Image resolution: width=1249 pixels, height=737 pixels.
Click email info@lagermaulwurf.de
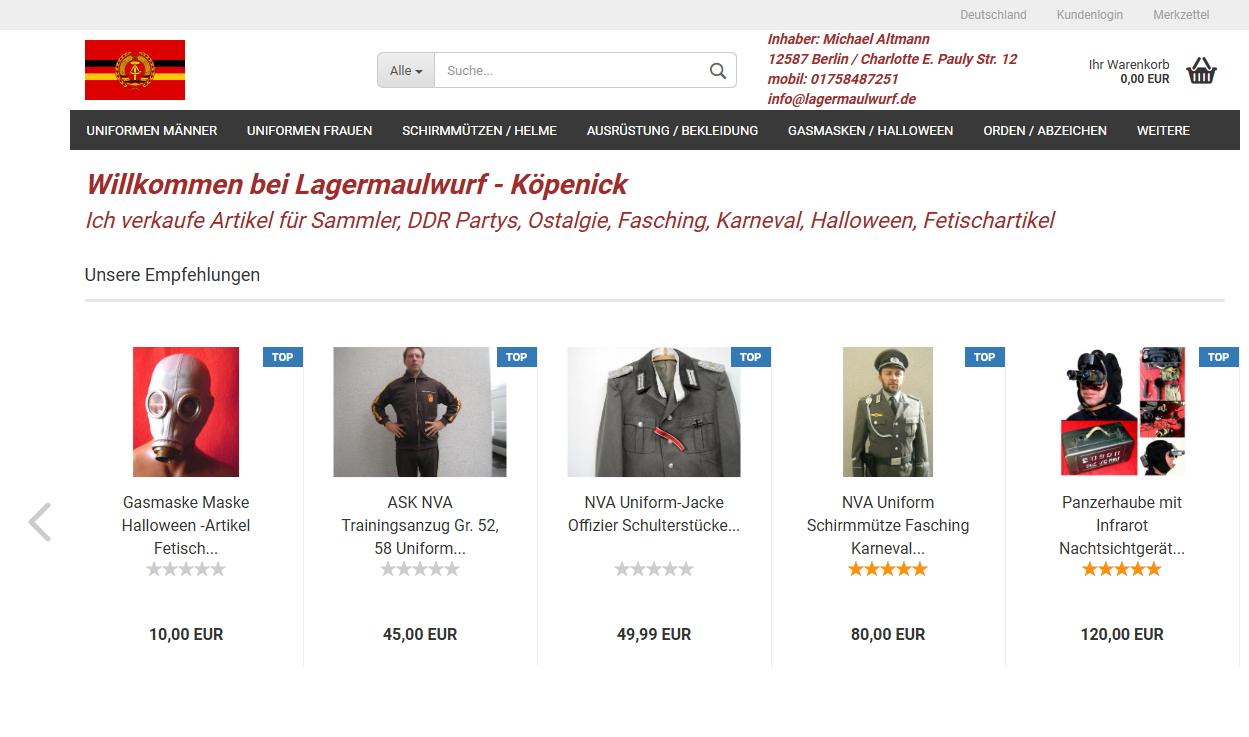[841, 99]
